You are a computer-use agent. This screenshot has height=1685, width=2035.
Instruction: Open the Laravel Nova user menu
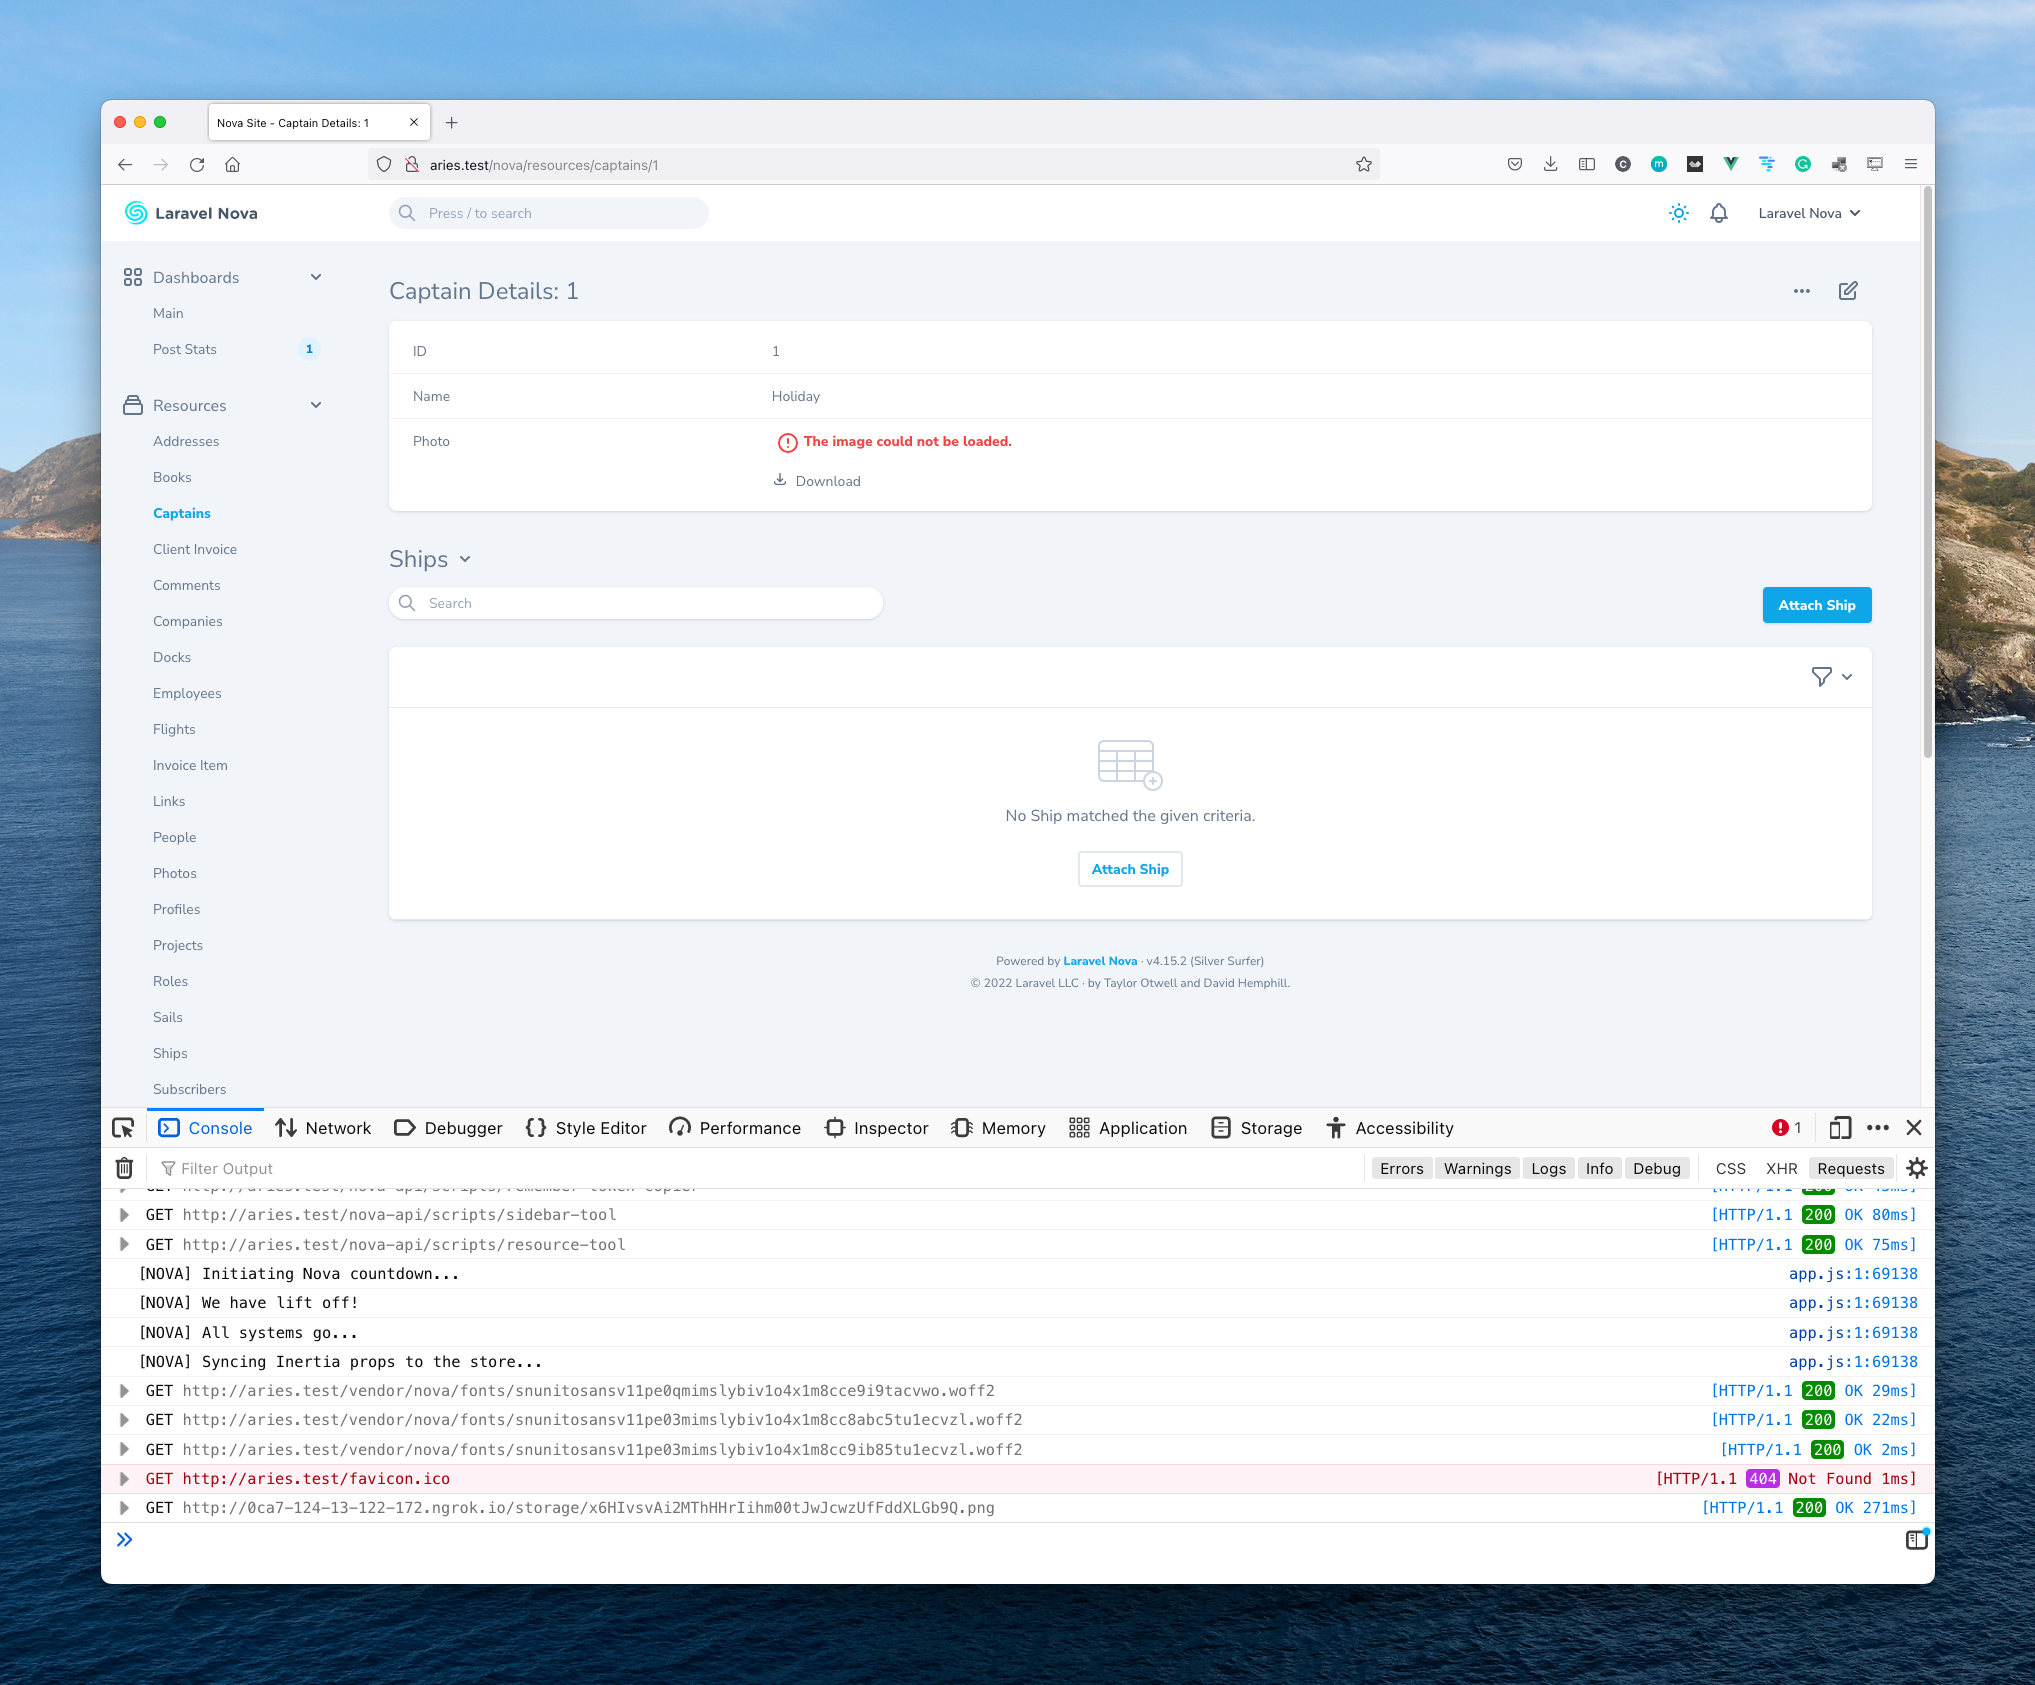[1808, 213]
